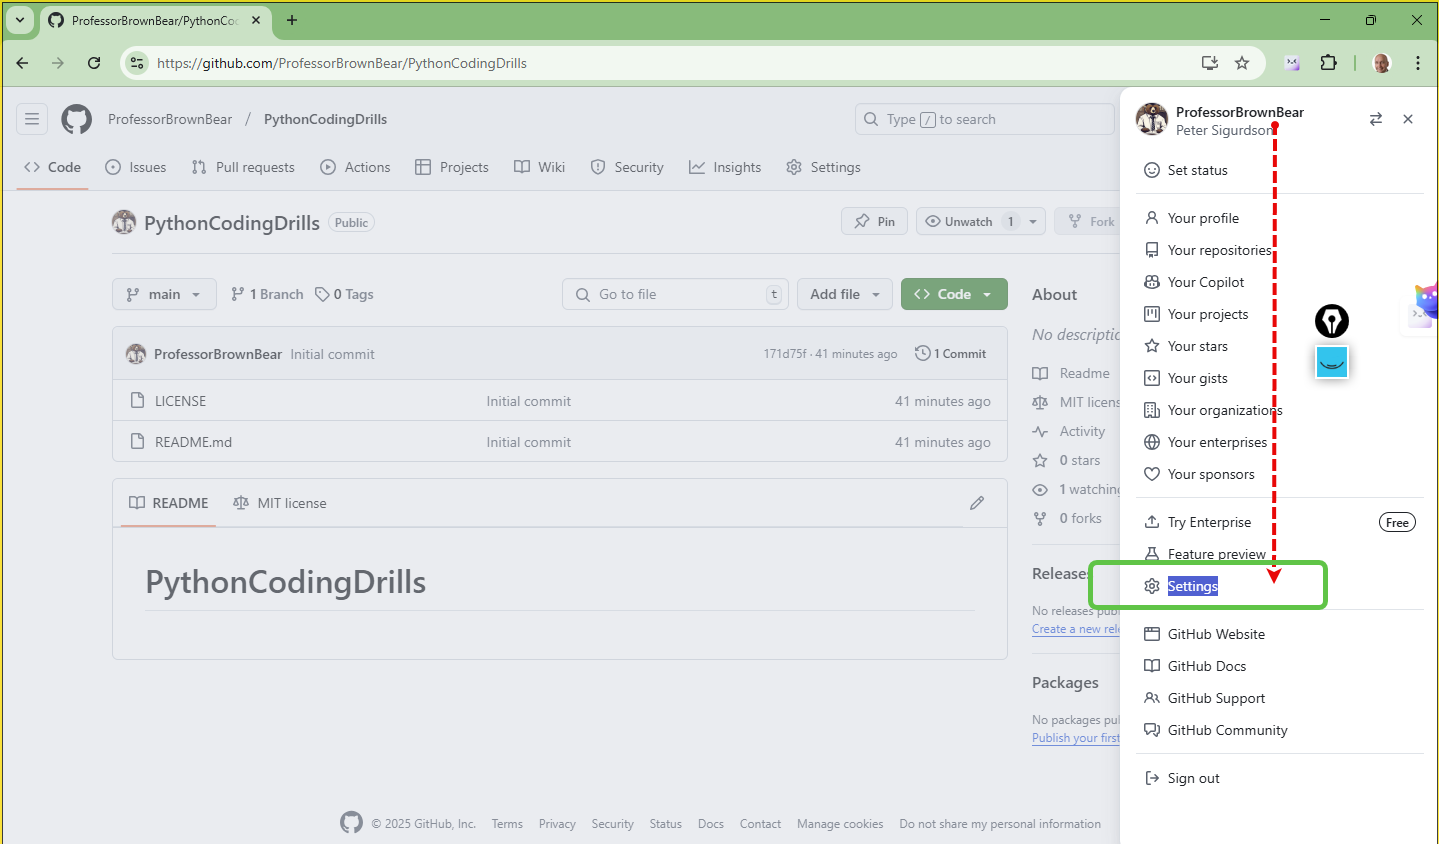Open the Chrome profile avatar
Viewport: 1439px width, 844px height.
pos(1382,63)
